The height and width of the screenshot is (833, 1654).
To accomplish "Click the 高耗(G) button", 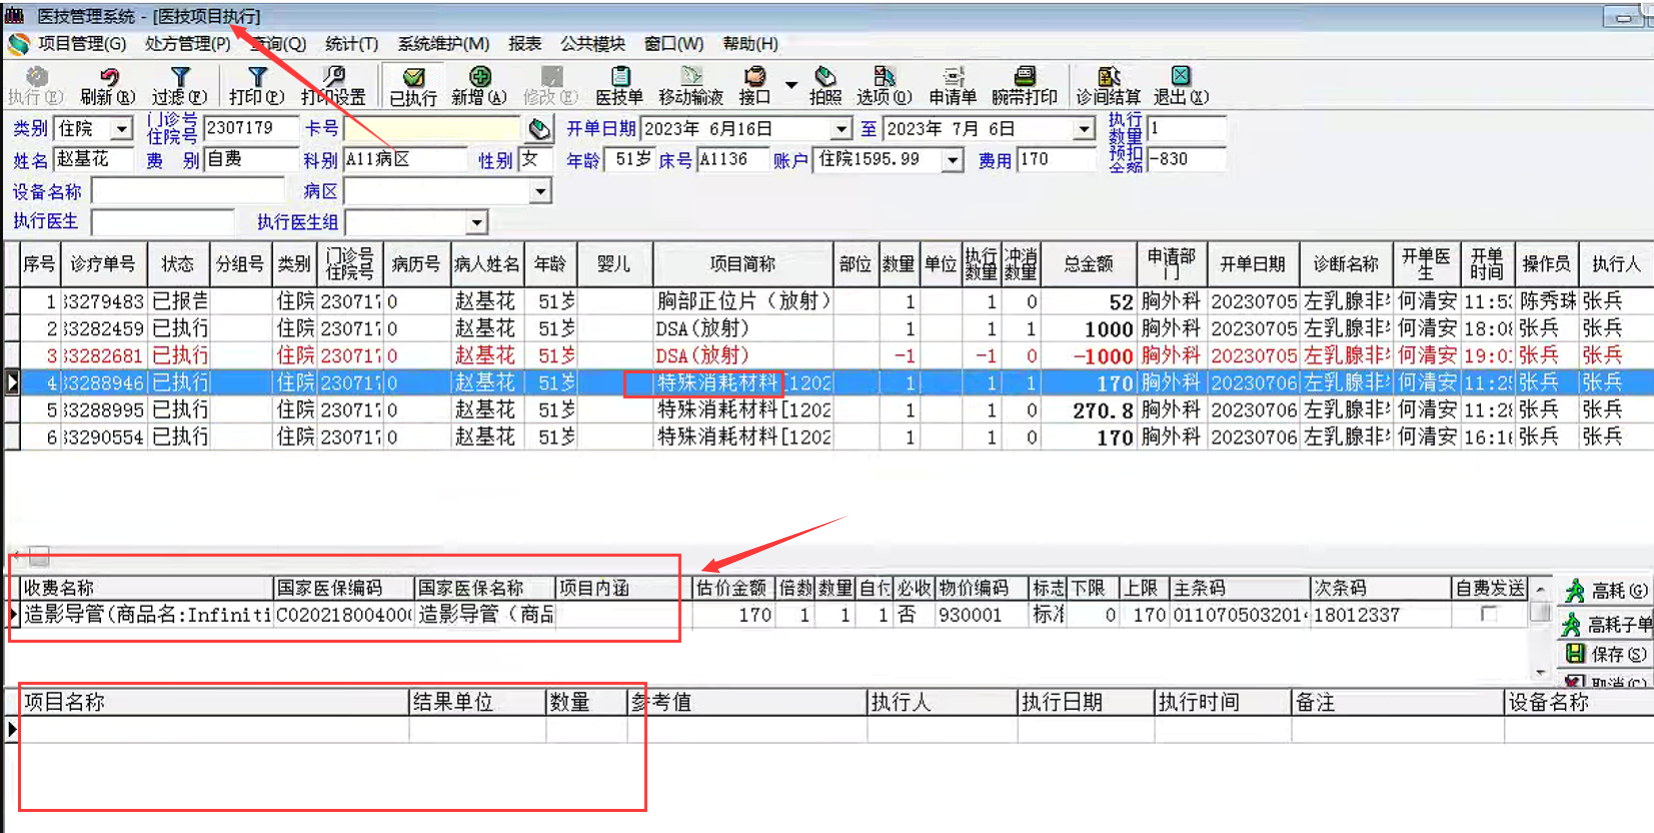I will tap(1606, 591).
